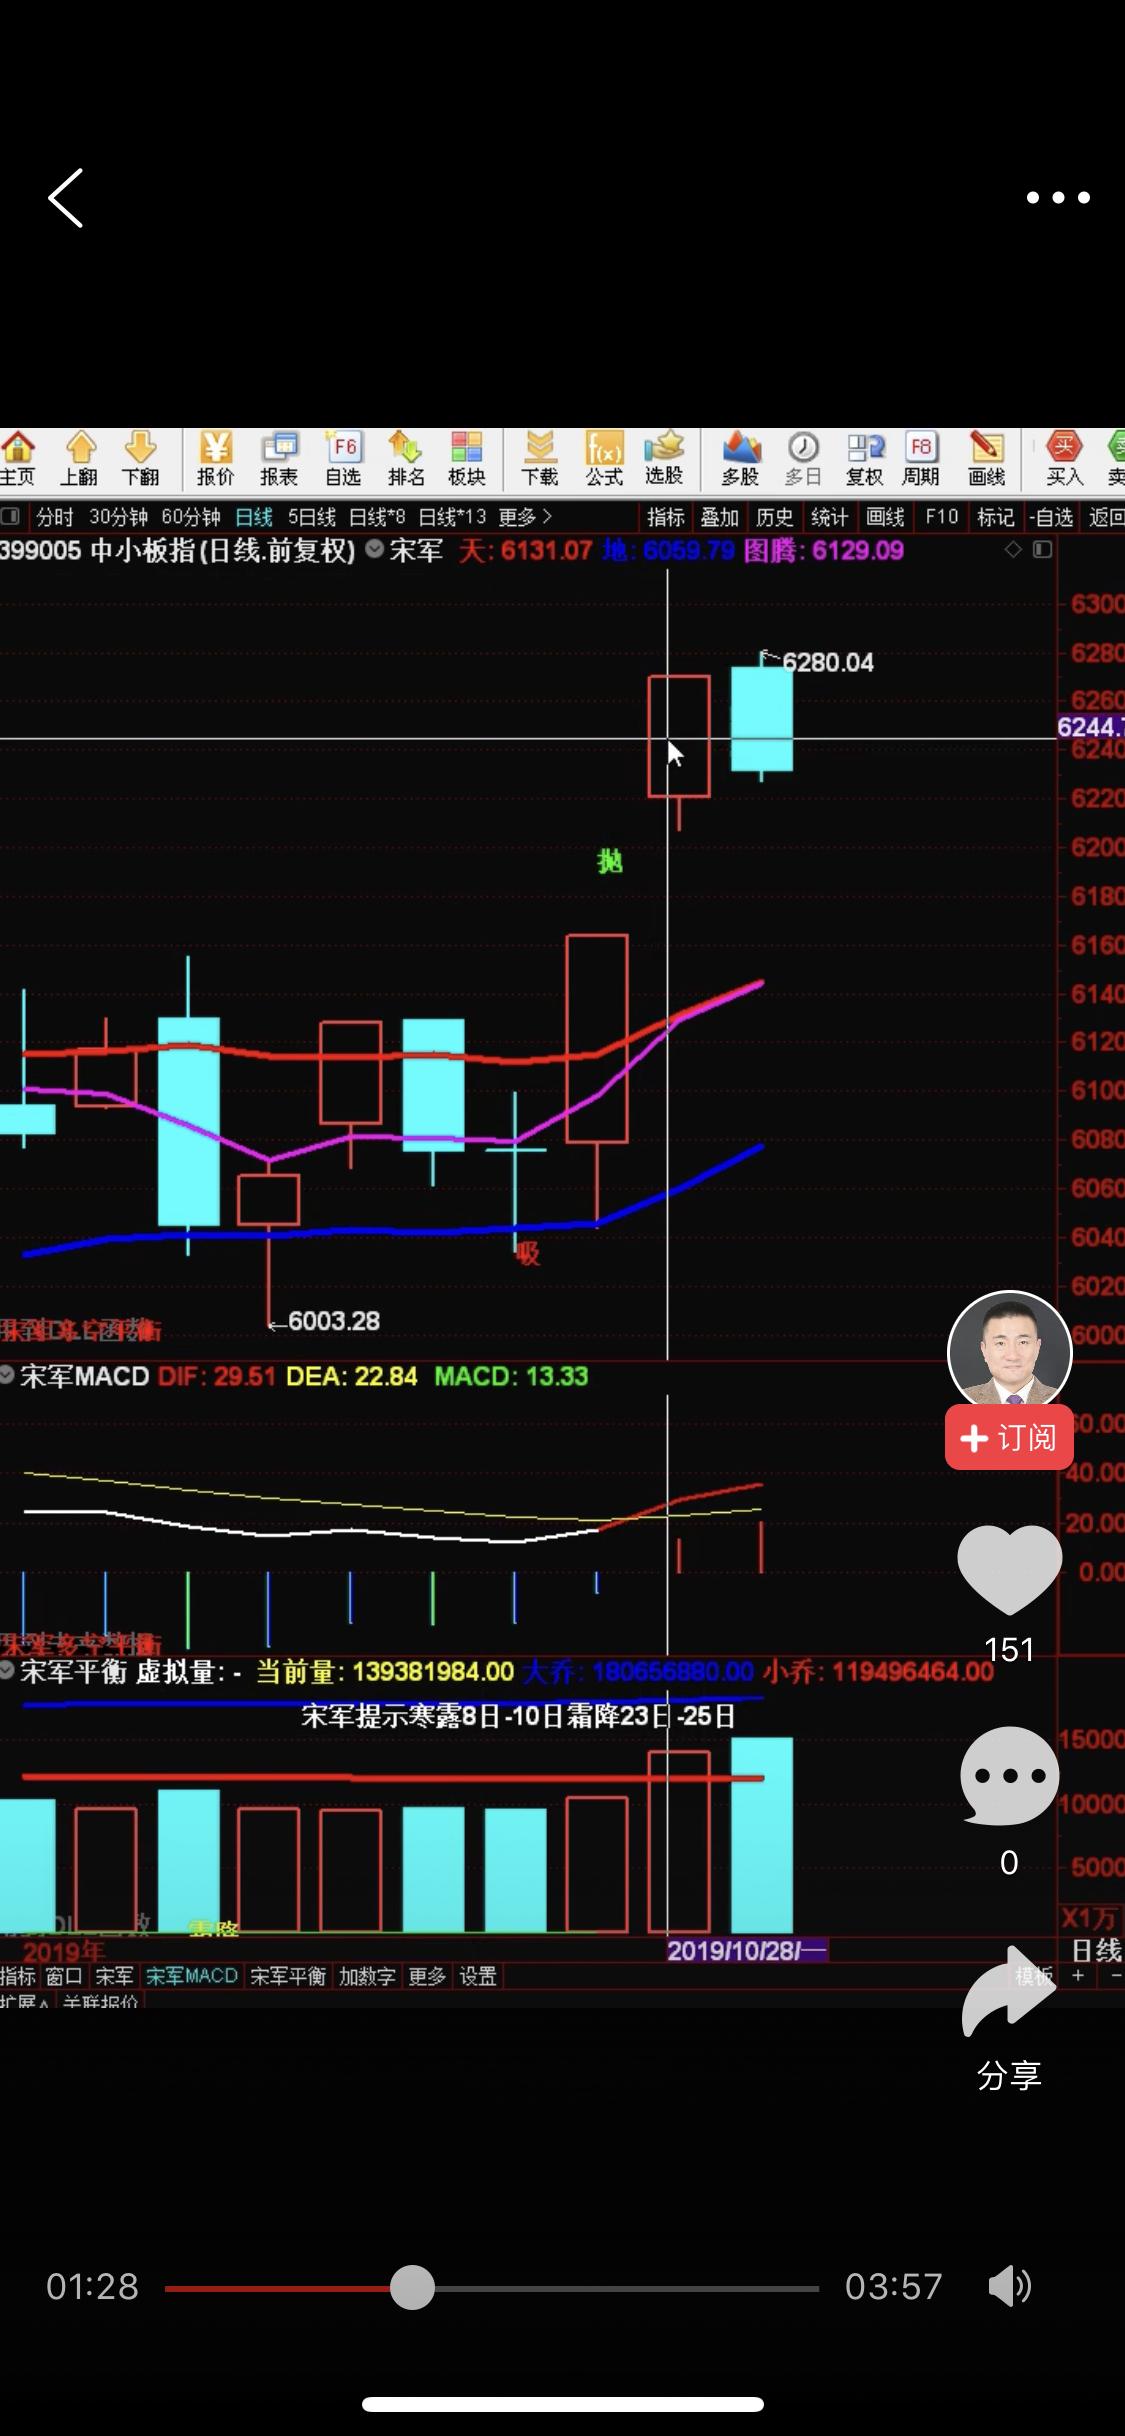
Task: Expand the dropdown arrow before 宋军 indicator
Action: tap(375, 549)
